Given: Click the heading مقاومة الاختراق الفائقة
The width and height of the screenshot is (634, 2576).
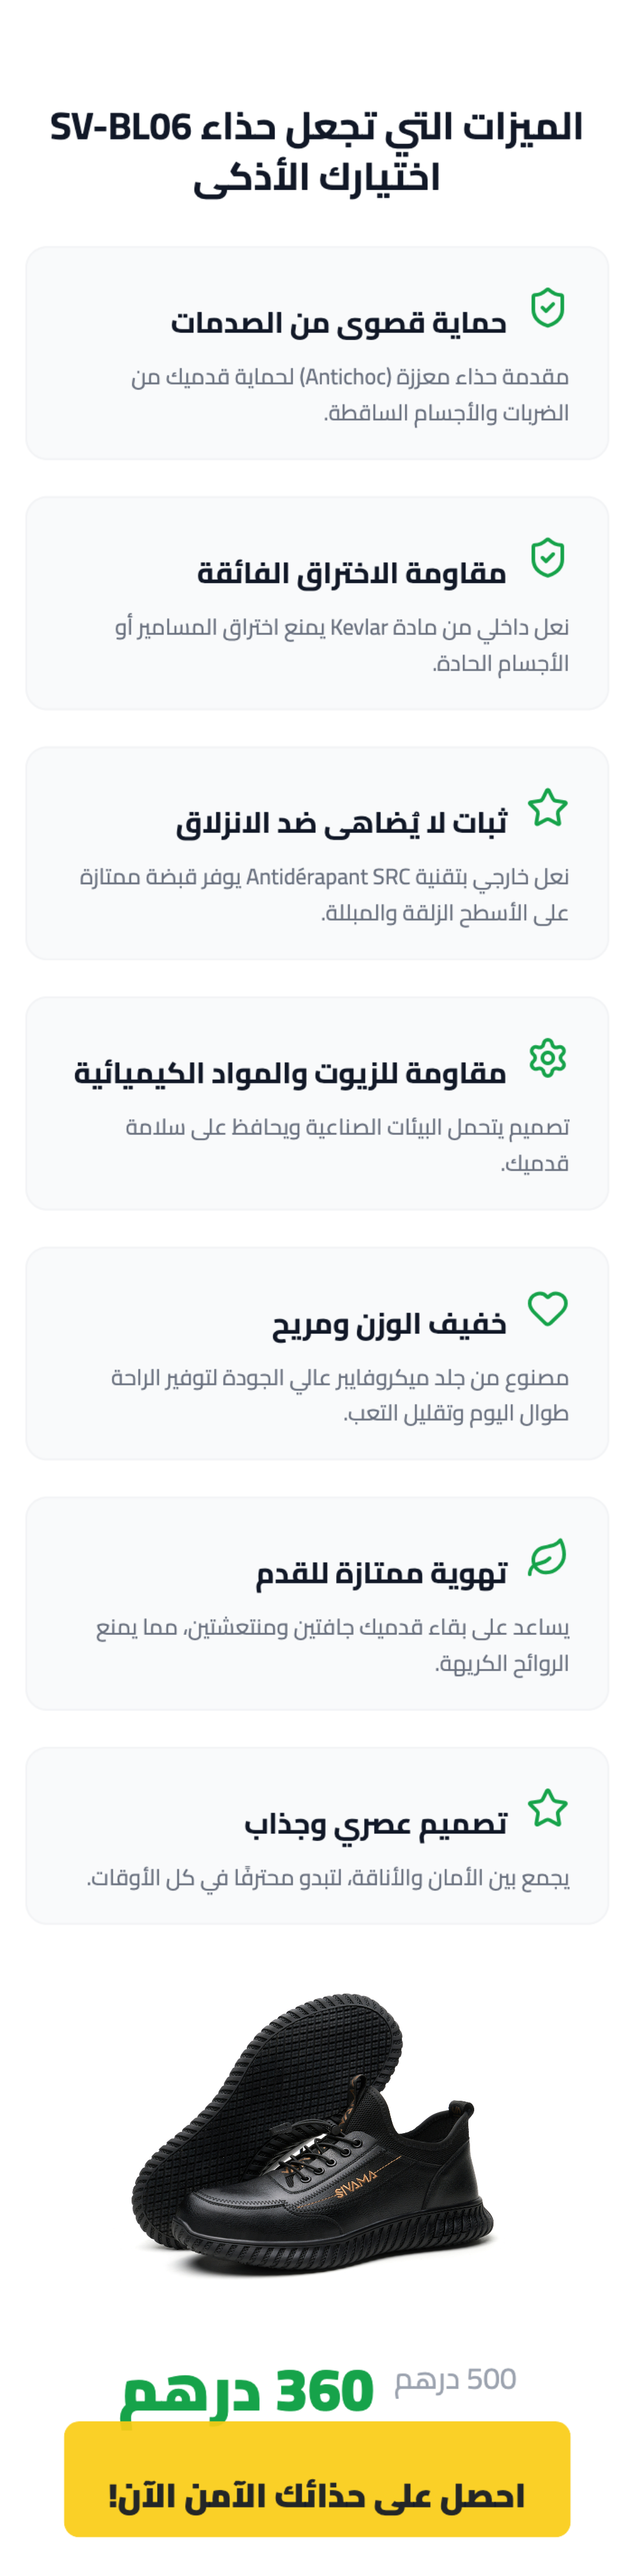Looking at the screenshot, I should 351,574.
